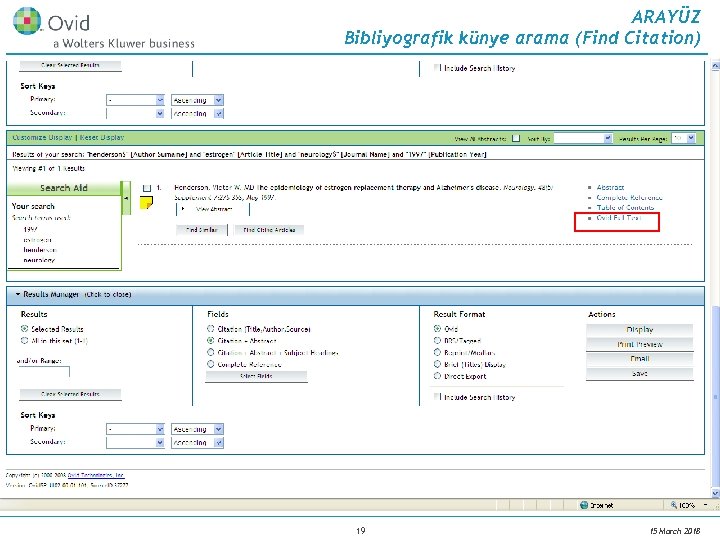Select the Selected Results radio button
Screen dimensions: 720x540
[24, 329]
